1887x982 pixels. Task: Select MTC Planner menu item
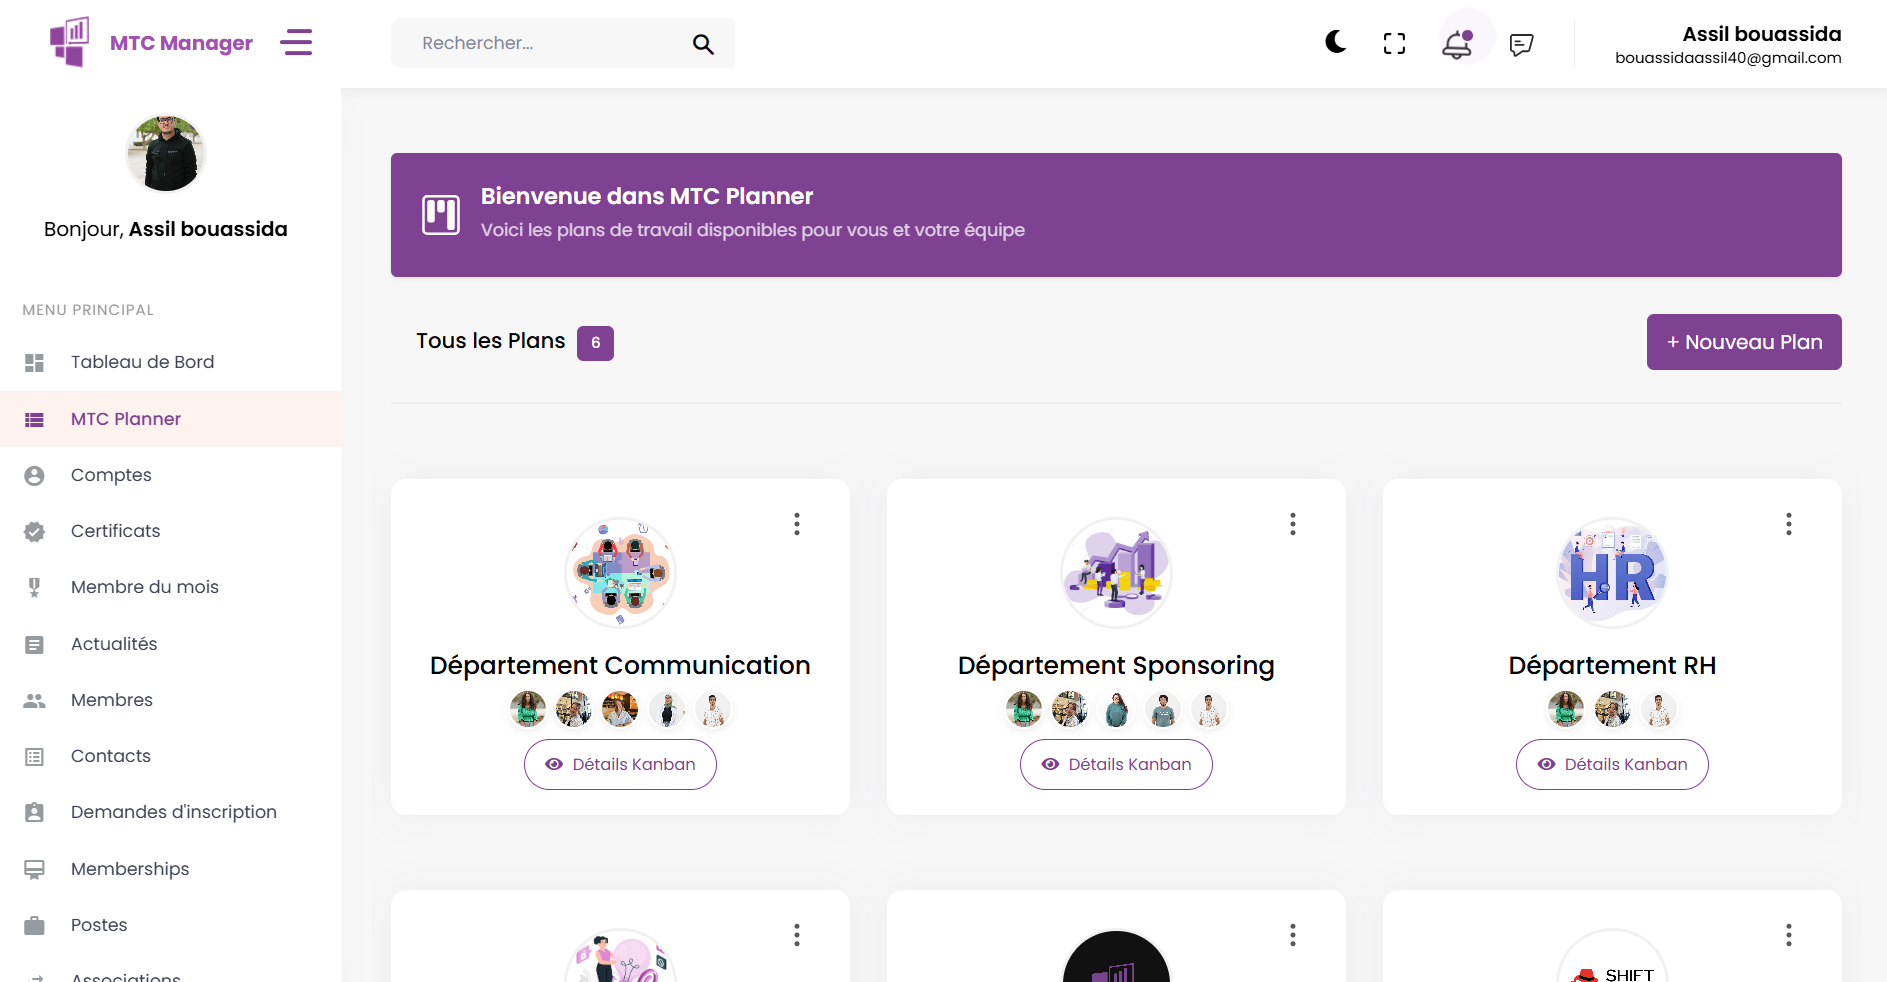click(x=170, y=419)
